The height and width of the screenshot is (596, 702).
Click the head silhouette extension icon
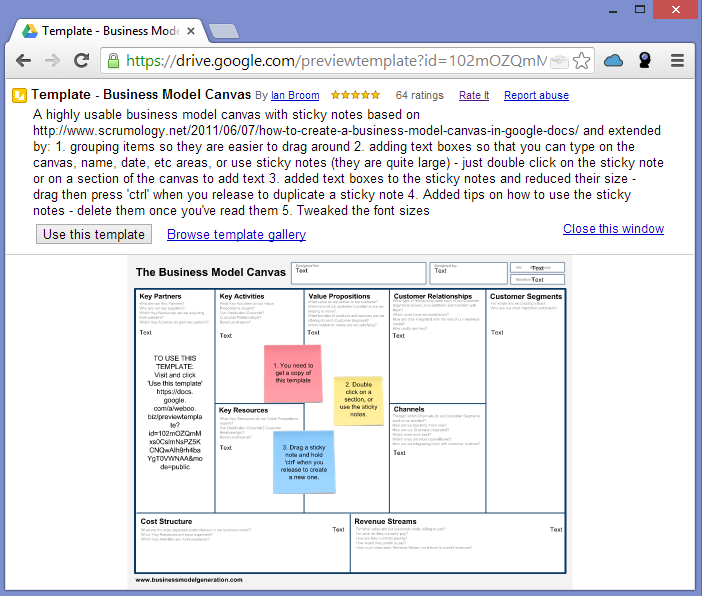click(645, 60)
